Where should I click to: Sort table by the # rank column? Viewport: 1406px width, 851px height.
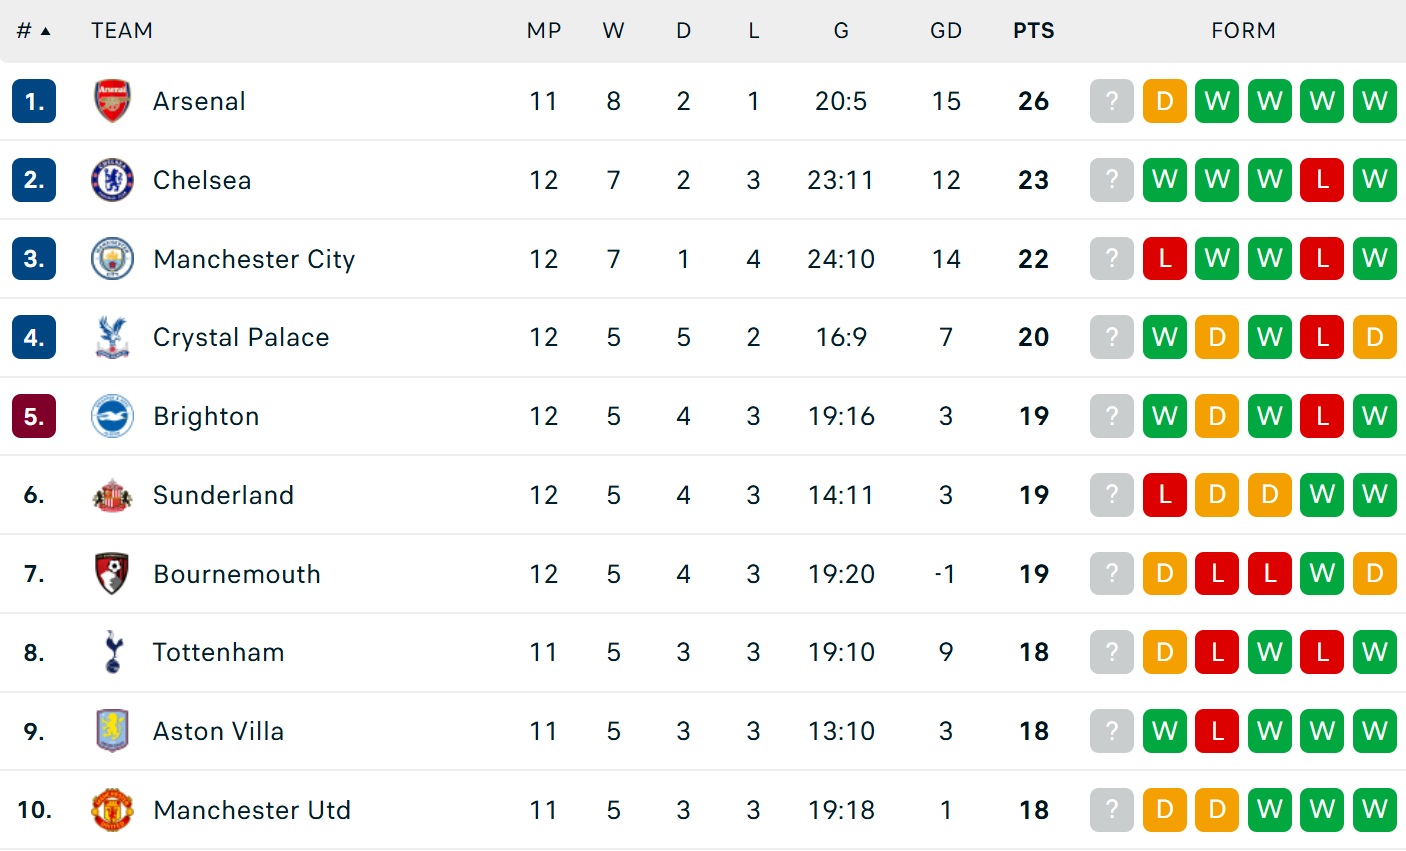click(33, 31)
